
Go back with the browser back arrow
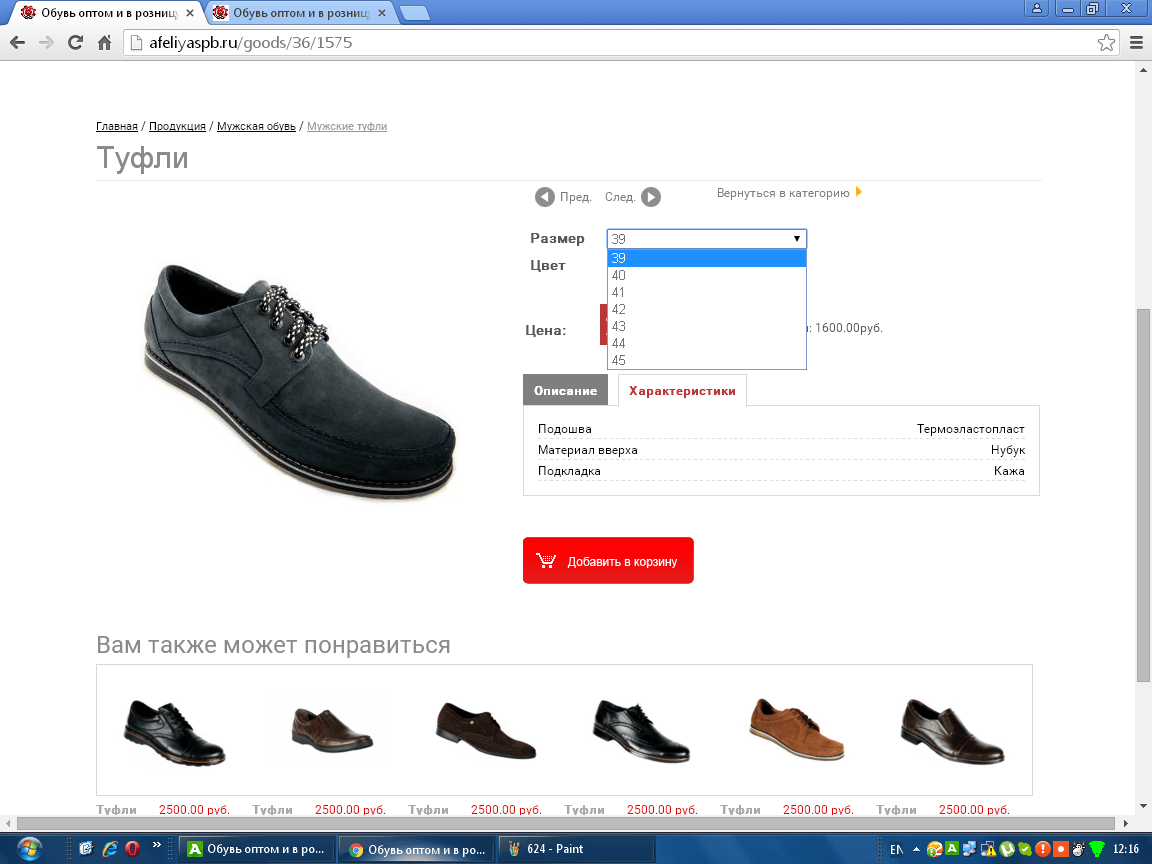(18, 43)
